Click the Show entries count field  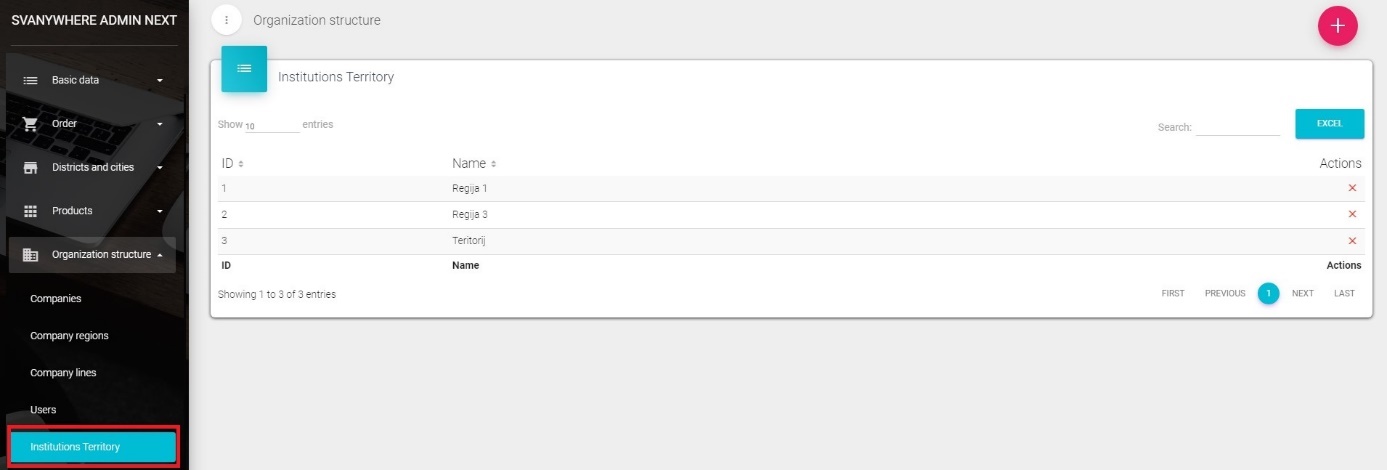tap(271, 126)
